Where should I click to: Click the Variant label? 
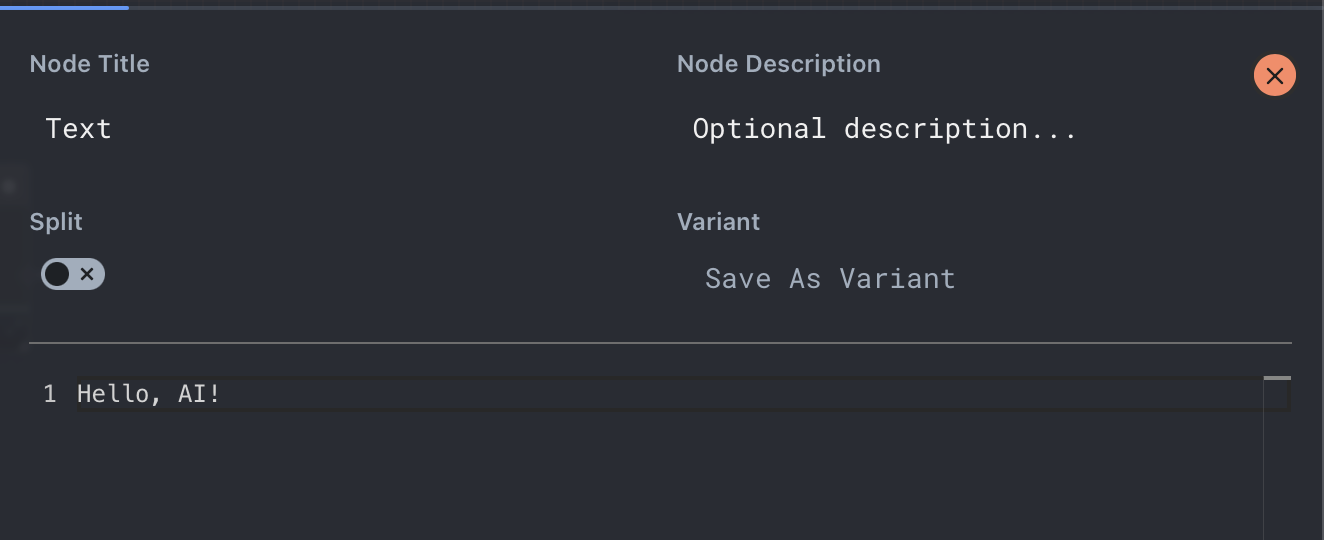(718, 222)
